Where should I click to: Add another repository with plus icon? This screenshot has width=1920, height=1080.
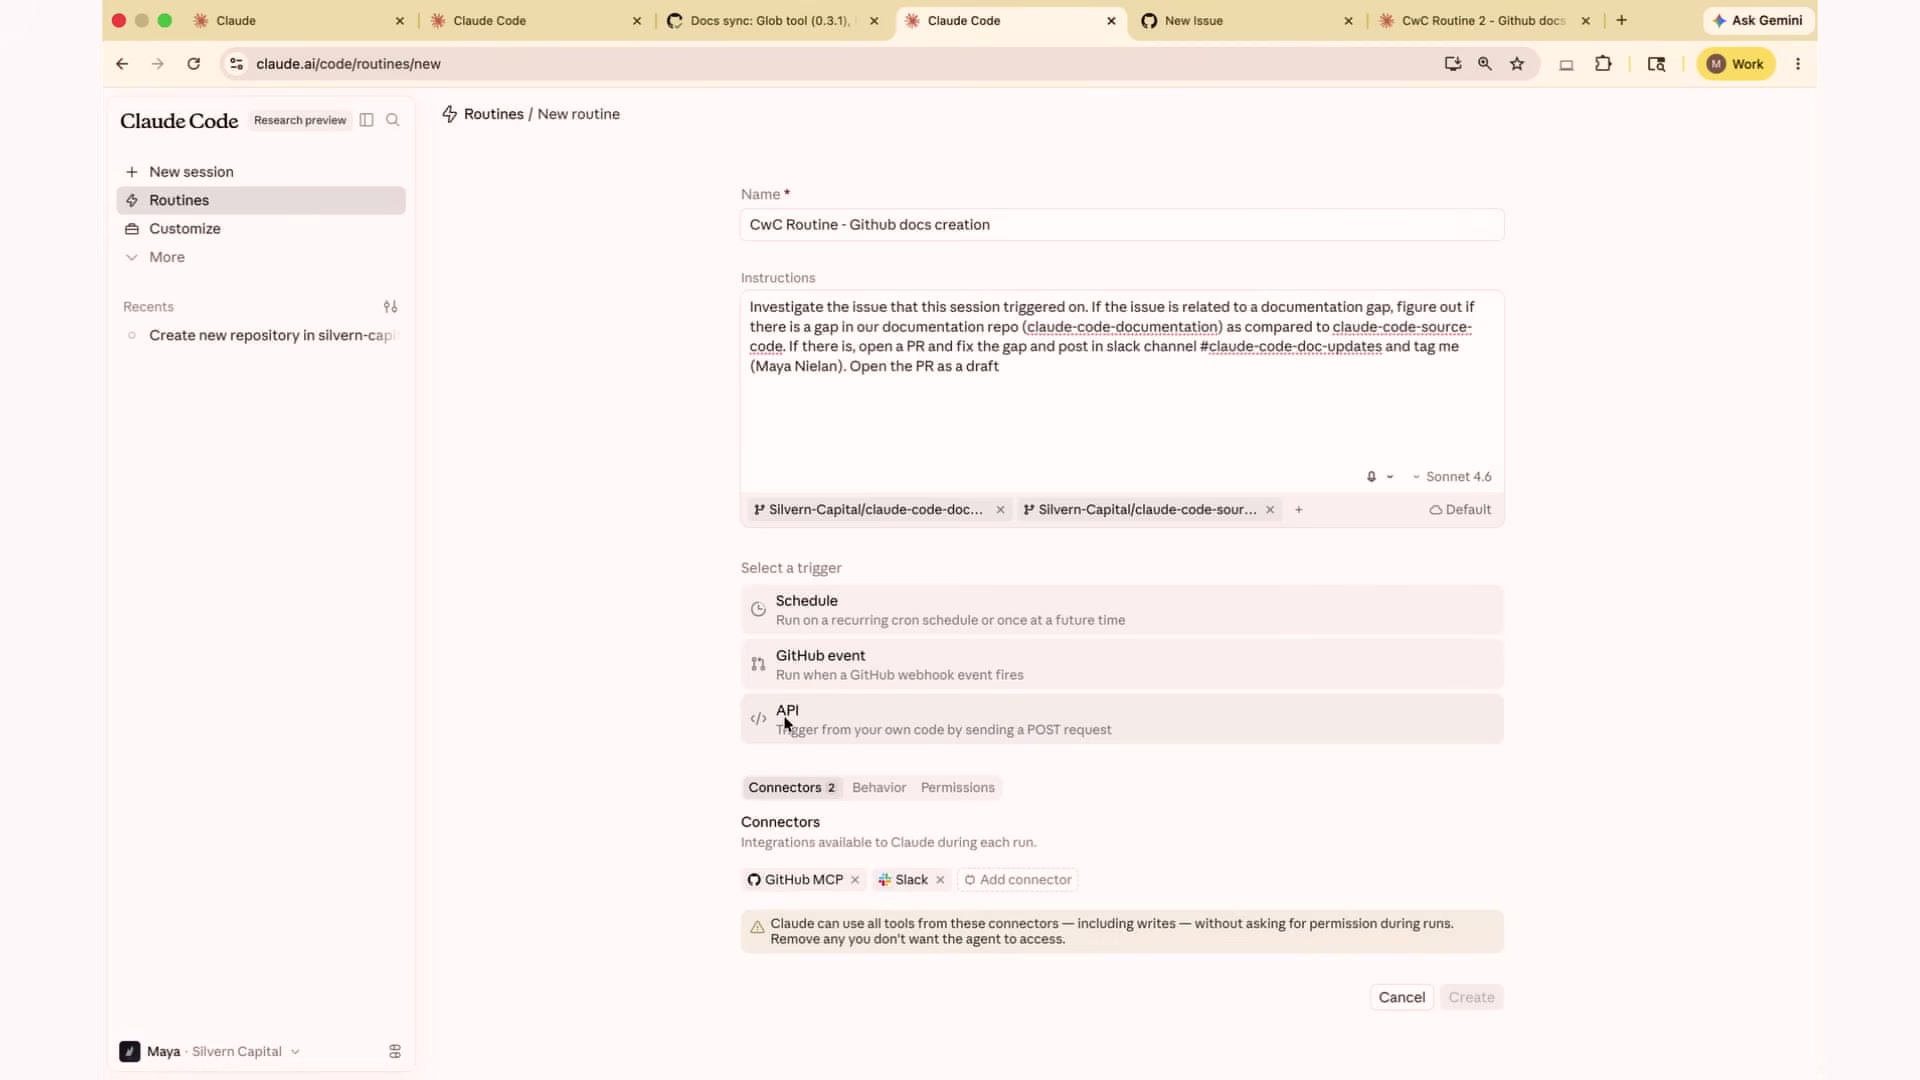coord(1299,510)
